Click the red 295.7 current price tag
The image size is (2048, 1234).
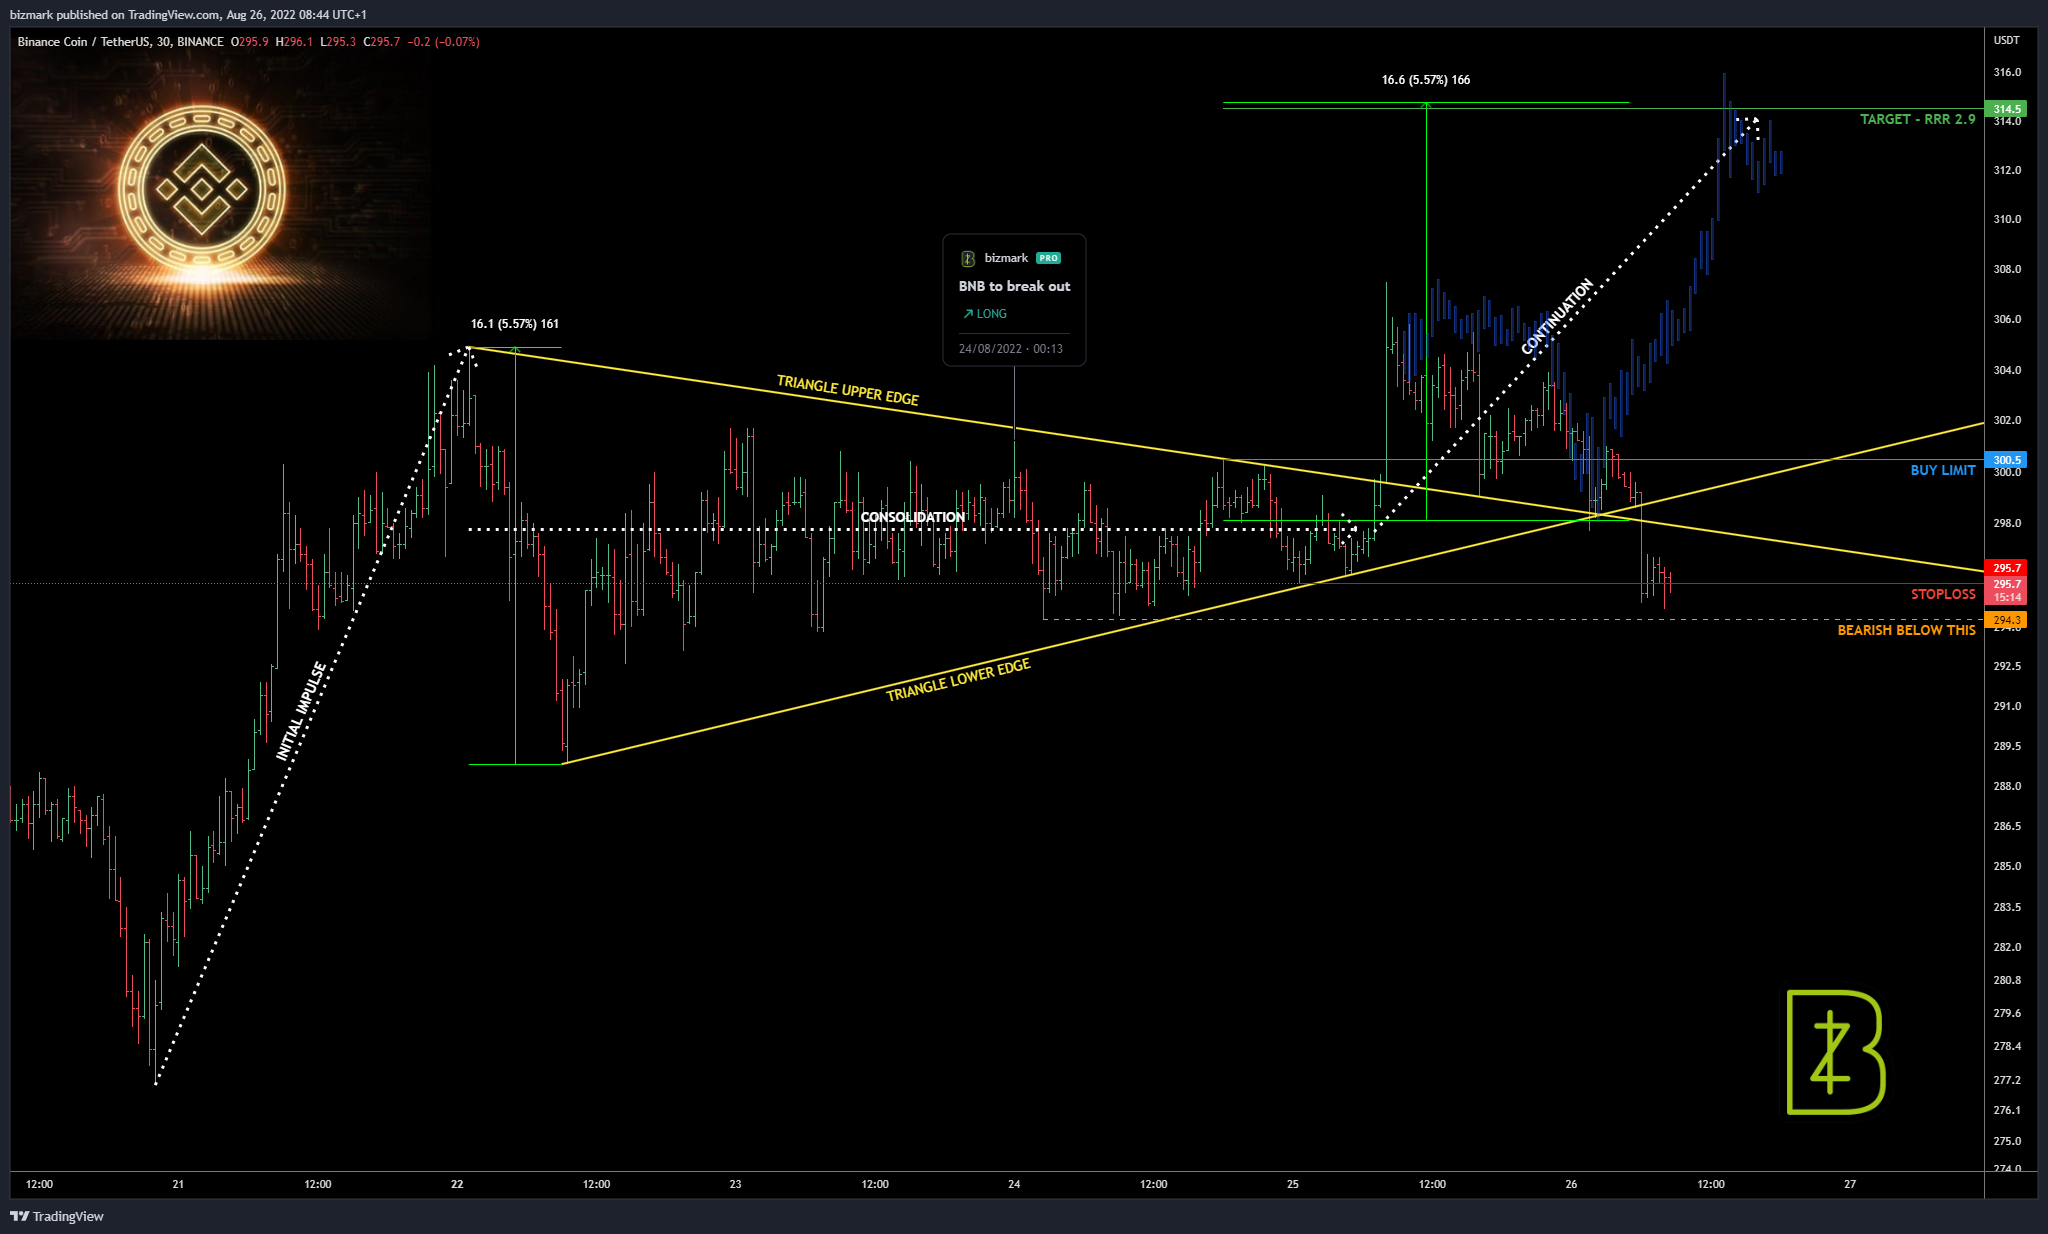coord(2007,568)
